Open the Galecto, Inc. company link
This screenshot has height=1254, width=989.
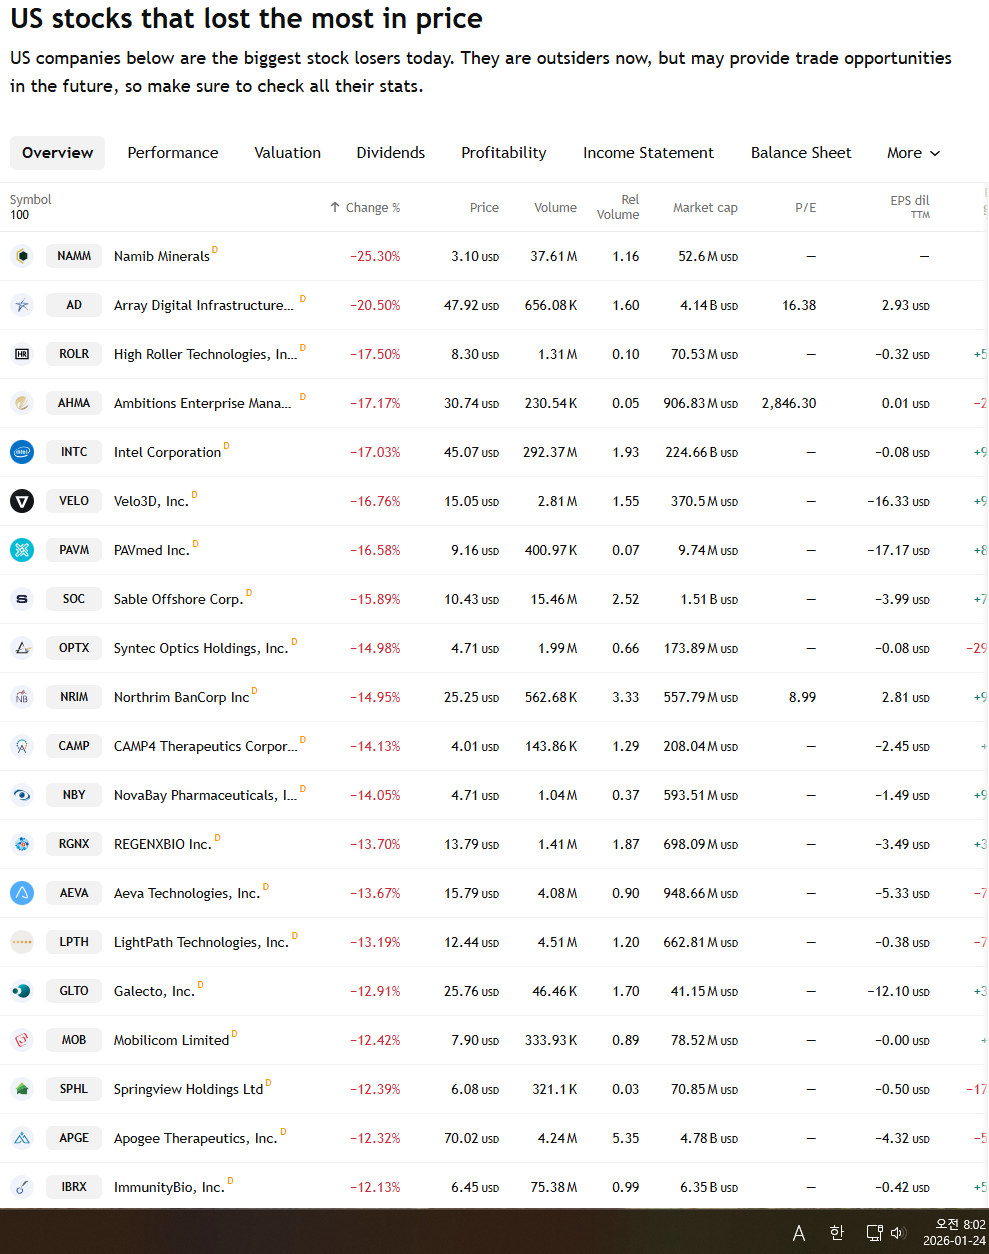click(154, 992)
